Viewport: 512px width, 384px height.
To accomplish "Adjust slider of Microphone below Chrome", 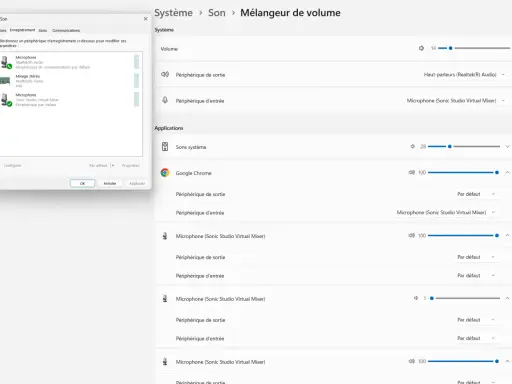I will tap(464, 235).
